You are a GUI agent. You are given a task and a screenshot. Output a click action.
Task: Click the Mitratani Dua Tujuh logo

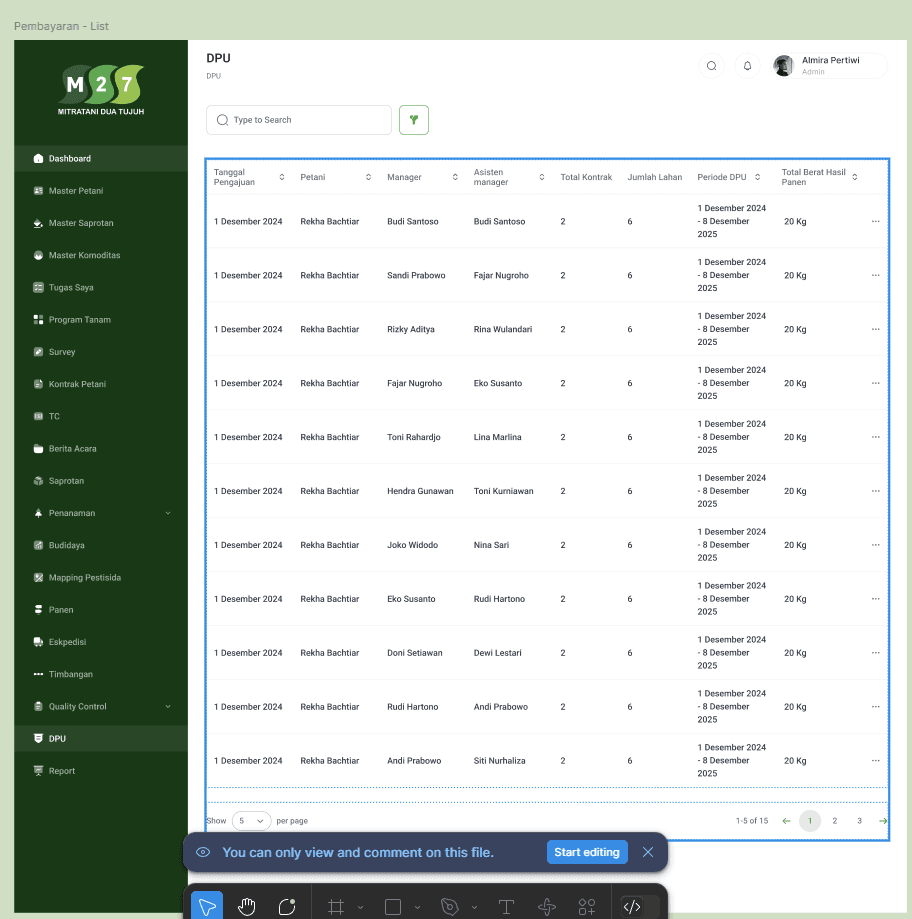tap(101, 90)
